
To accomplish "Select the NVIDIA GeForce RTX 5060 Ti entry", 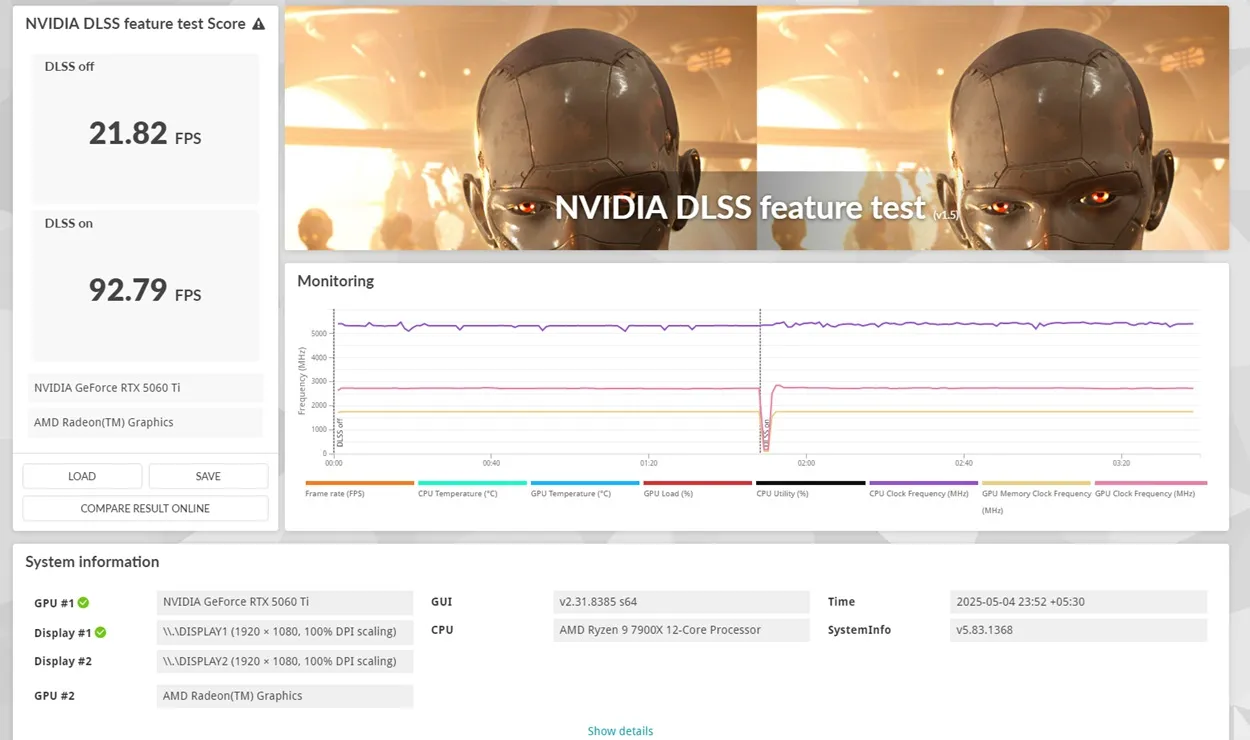I will [145, 387].
